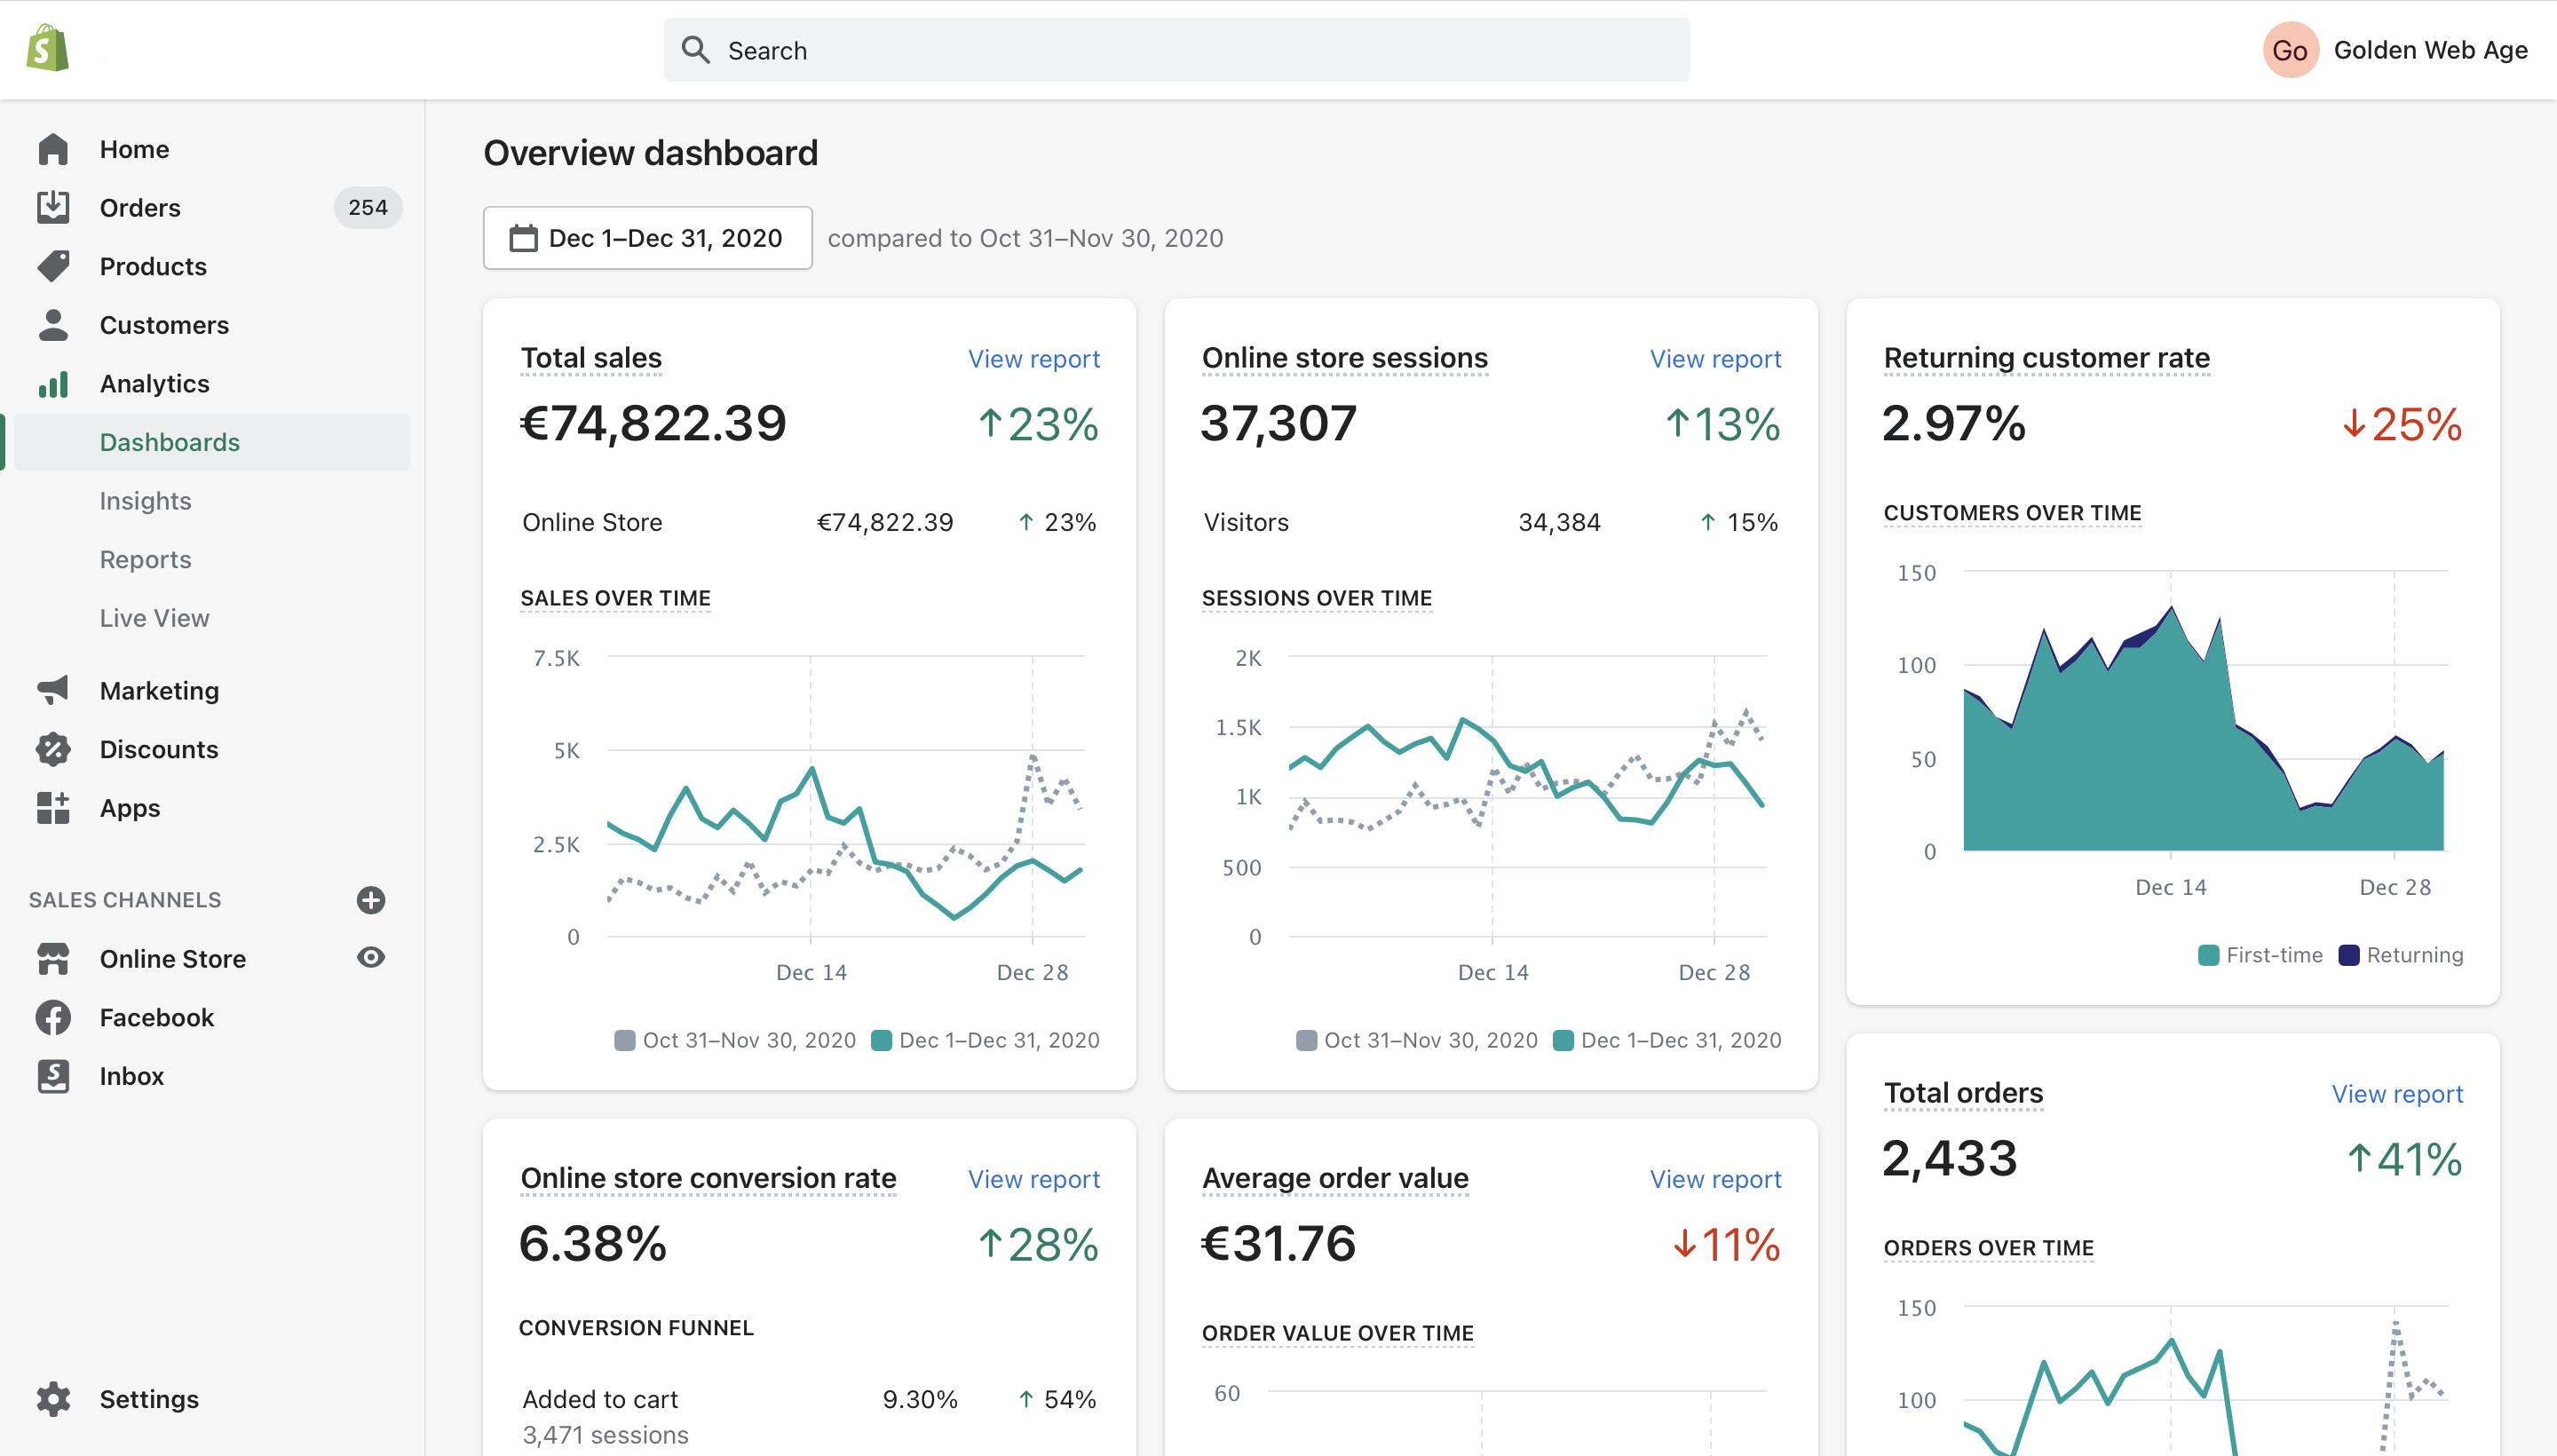Click the ORDER VALUE OVER TIME label
The height and width of the screenshot is (1456, 2557).
[x=1338, y=1333]
